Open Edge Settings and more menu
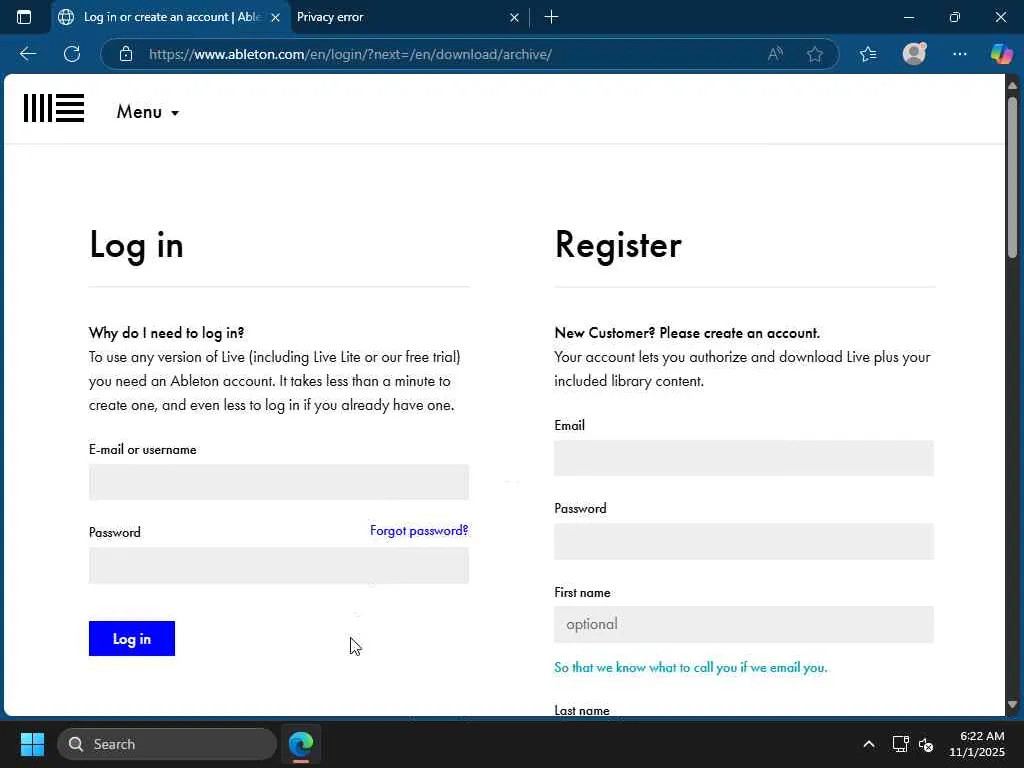 (959, 54)
